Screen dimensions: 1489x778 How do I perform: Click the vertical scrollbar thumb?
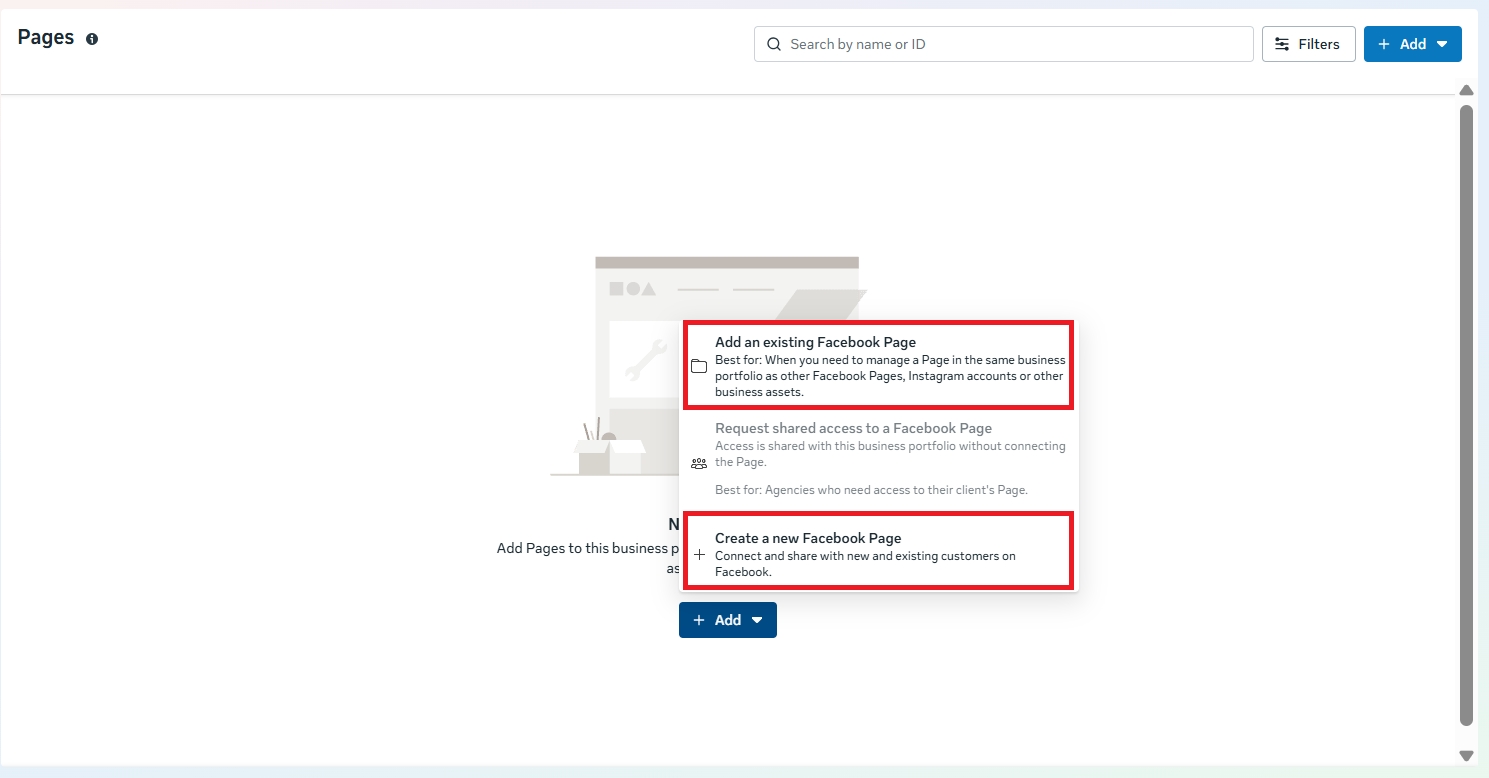coord(1466,410)
